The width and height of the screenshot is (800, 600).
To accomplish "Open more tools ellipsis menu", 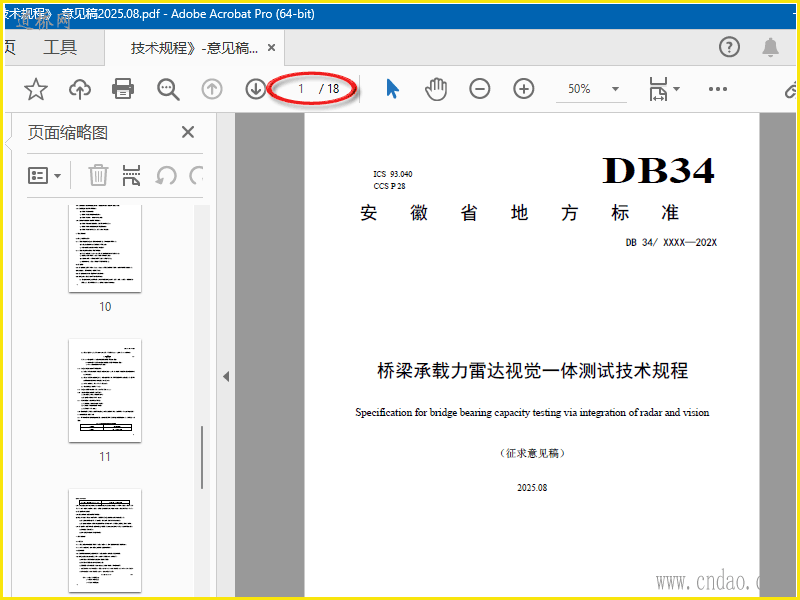I will (x=718, y=89).
